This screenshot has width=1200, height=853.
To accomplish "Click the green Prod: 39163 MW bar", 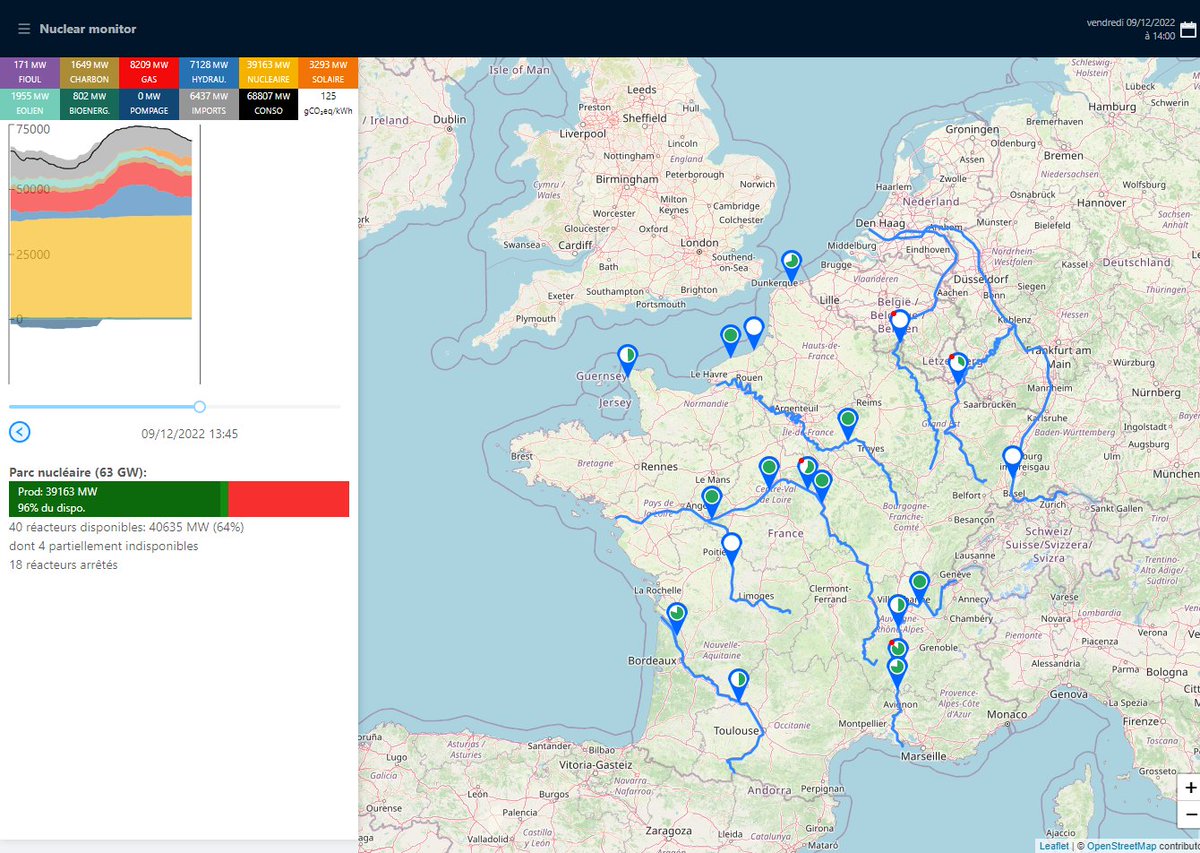I will coord(115,499).
